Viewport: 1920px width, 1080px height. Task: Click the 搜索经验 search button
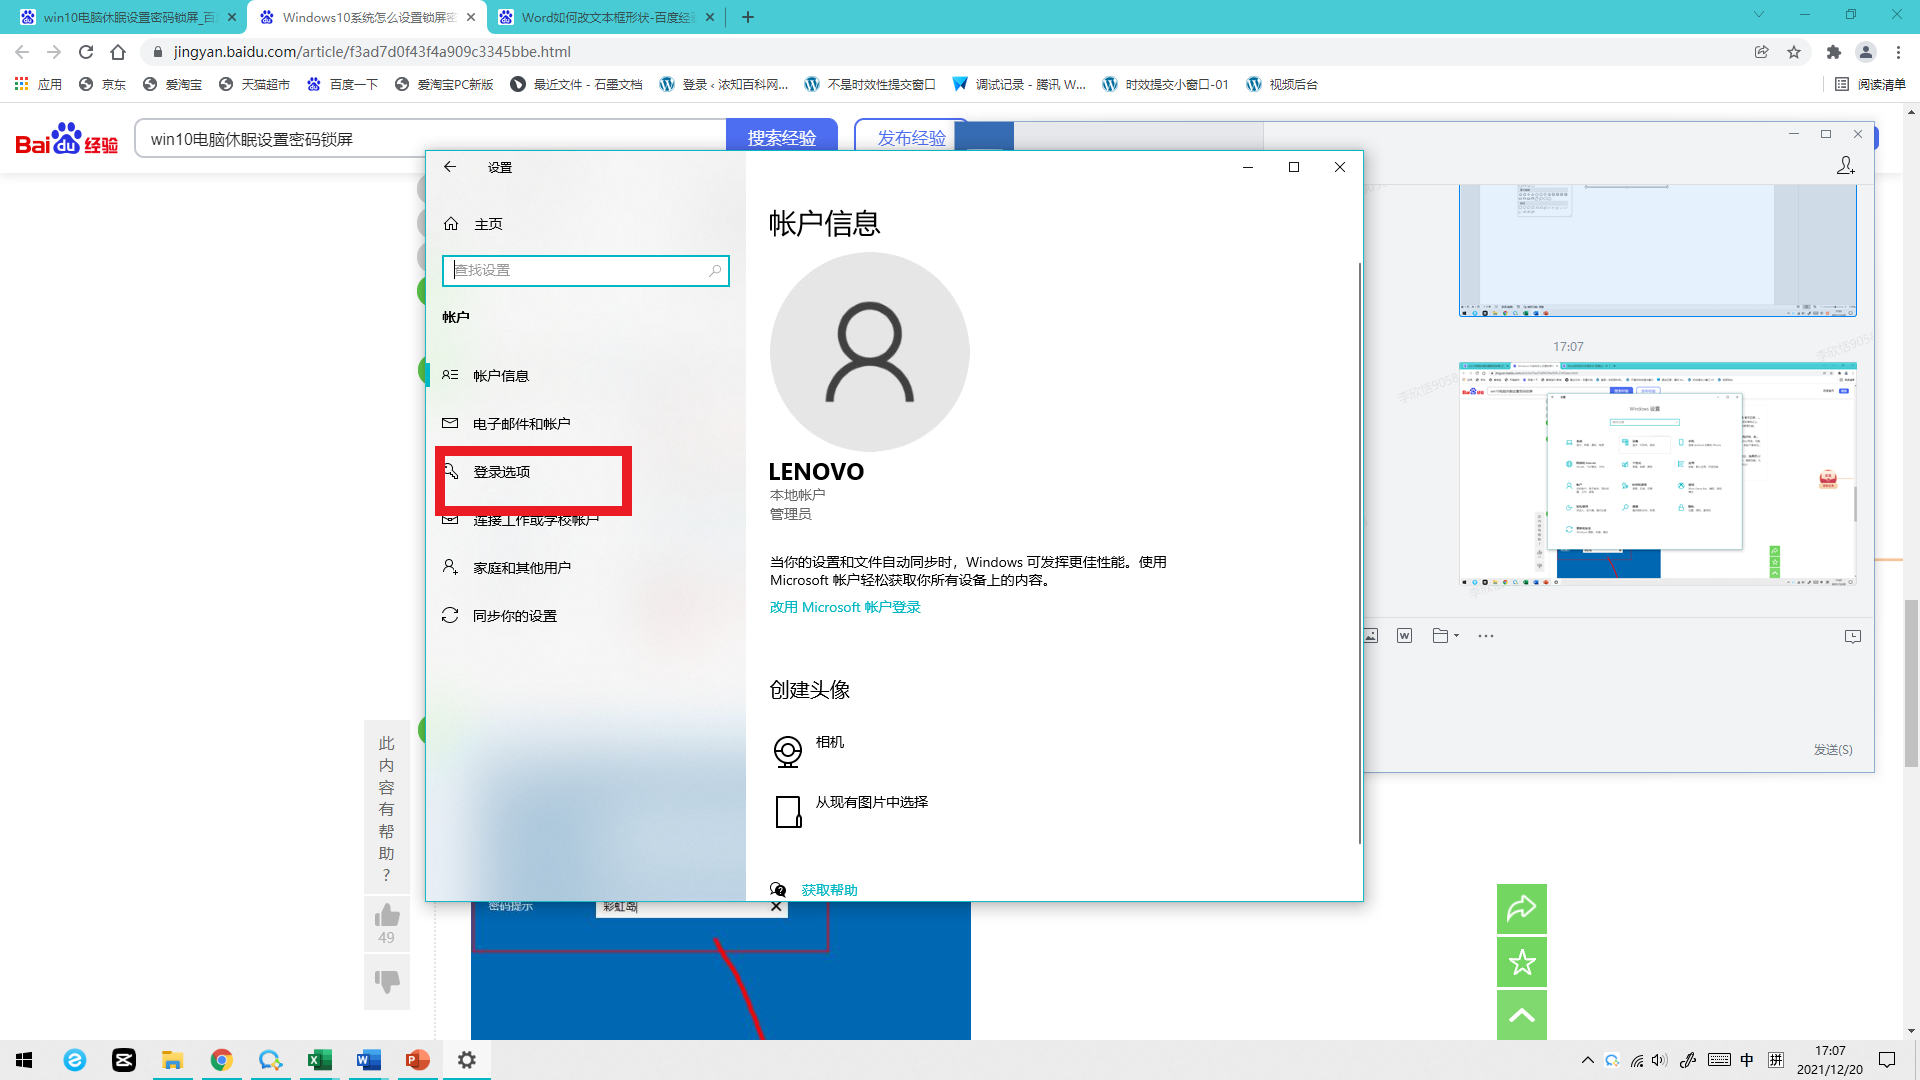point(781,138)
